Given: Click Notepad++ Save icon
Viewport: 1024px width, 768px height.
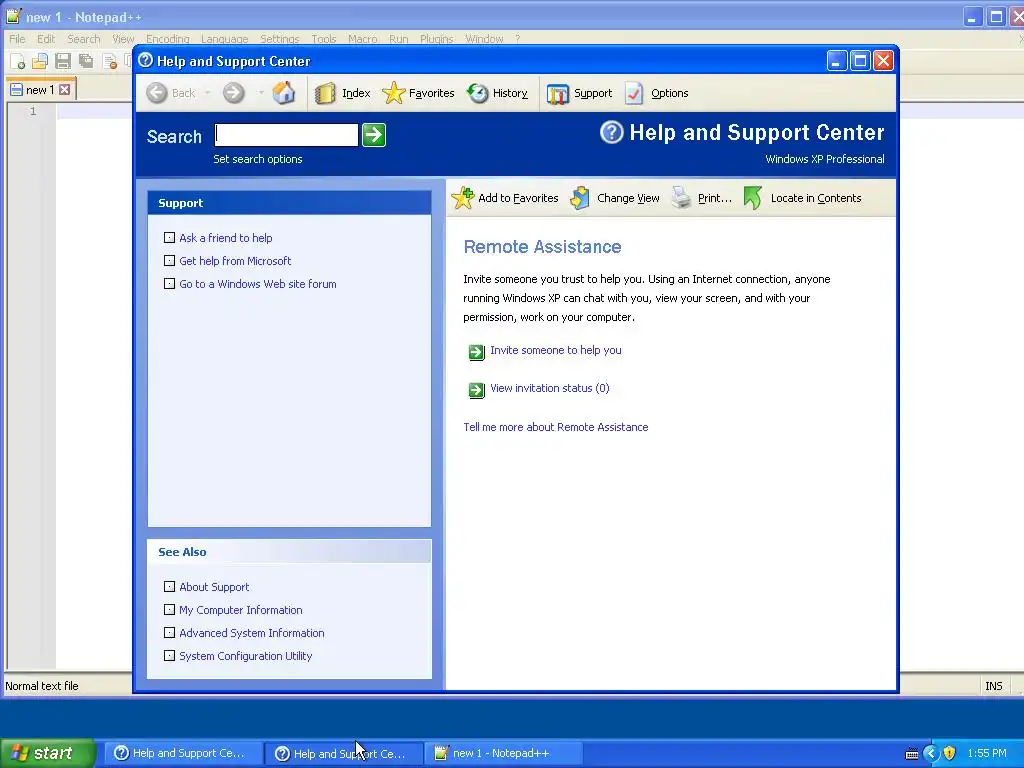Looking at the screenshot, I should [x=63, y=61].
